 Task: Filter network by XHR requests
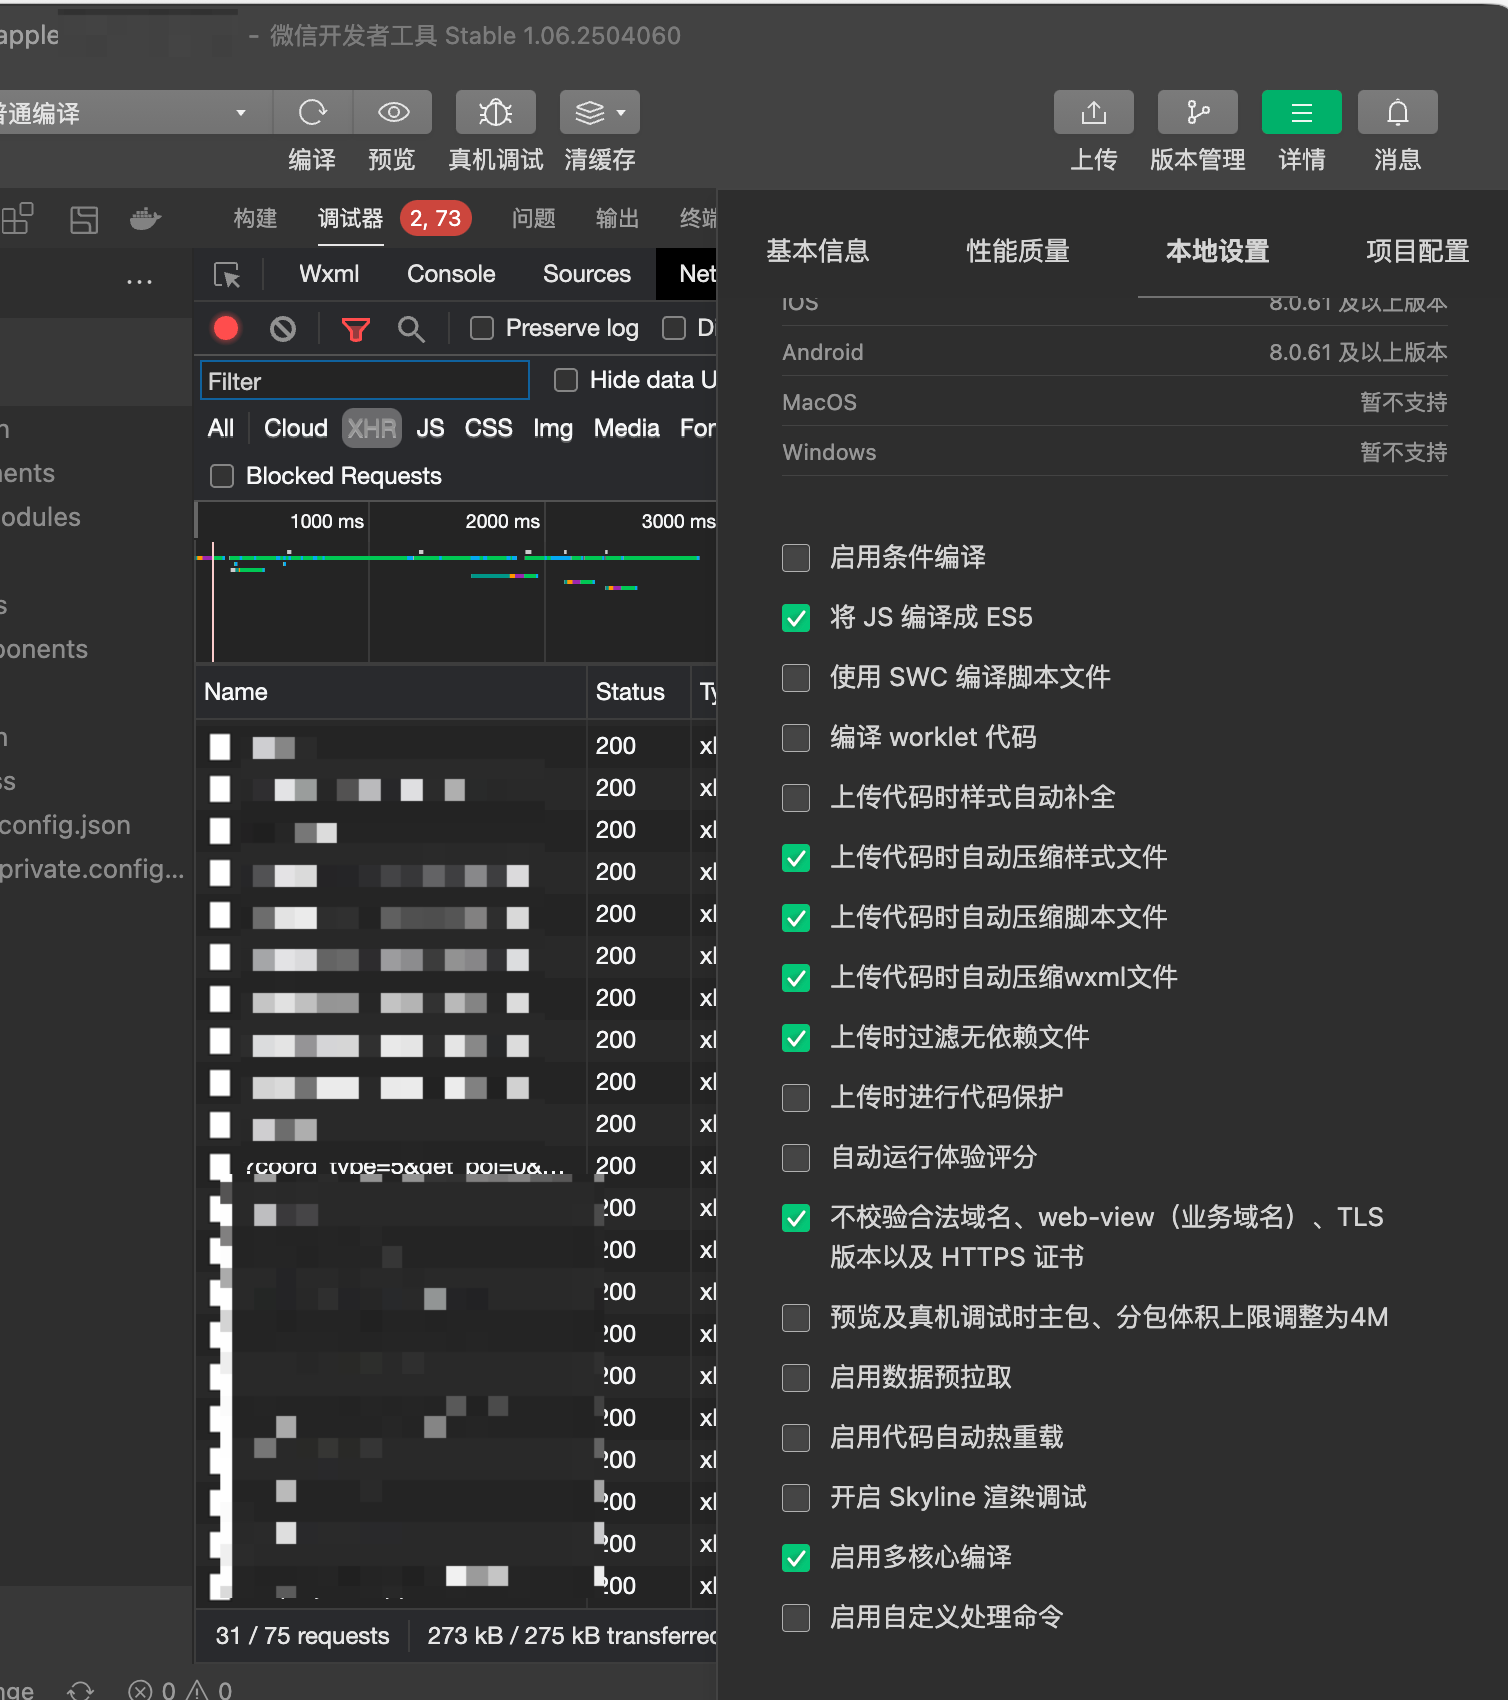pos(372,428)
